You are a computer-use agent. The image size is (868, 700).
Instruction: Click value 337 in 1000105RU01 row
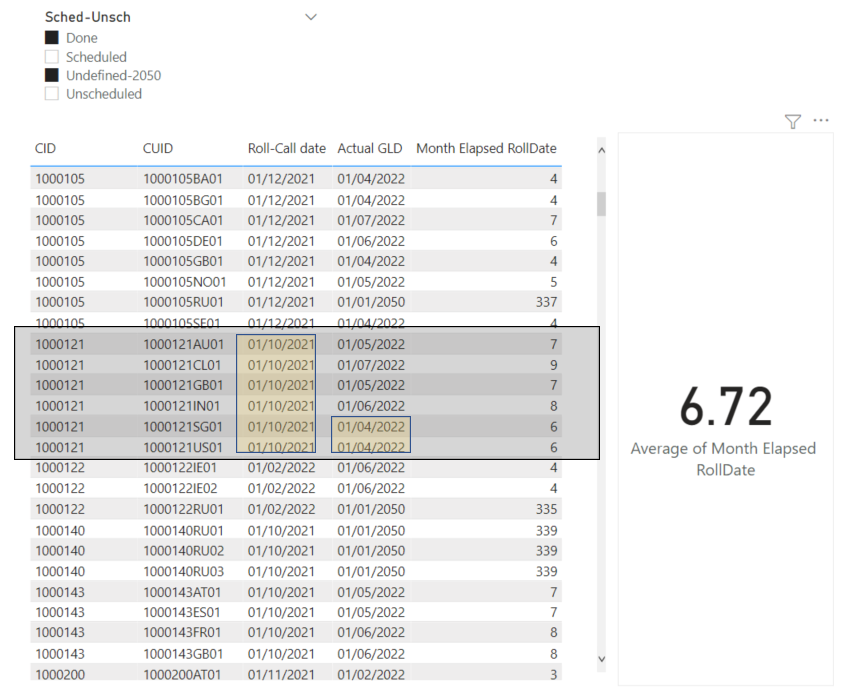click(x=546, y=302)
